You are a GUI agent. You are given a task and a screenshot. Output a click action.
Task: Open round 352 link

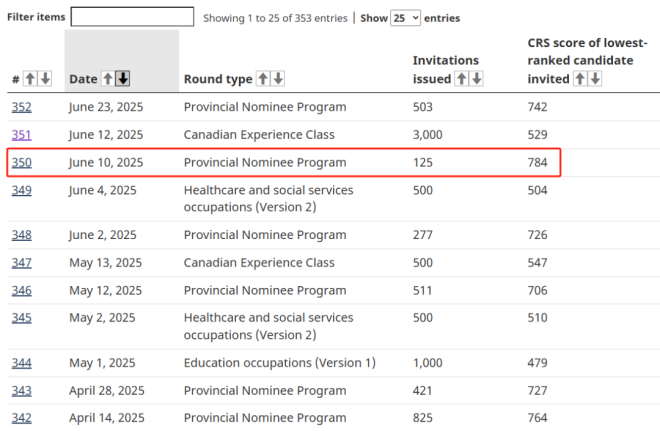click(x=21, y=107)
